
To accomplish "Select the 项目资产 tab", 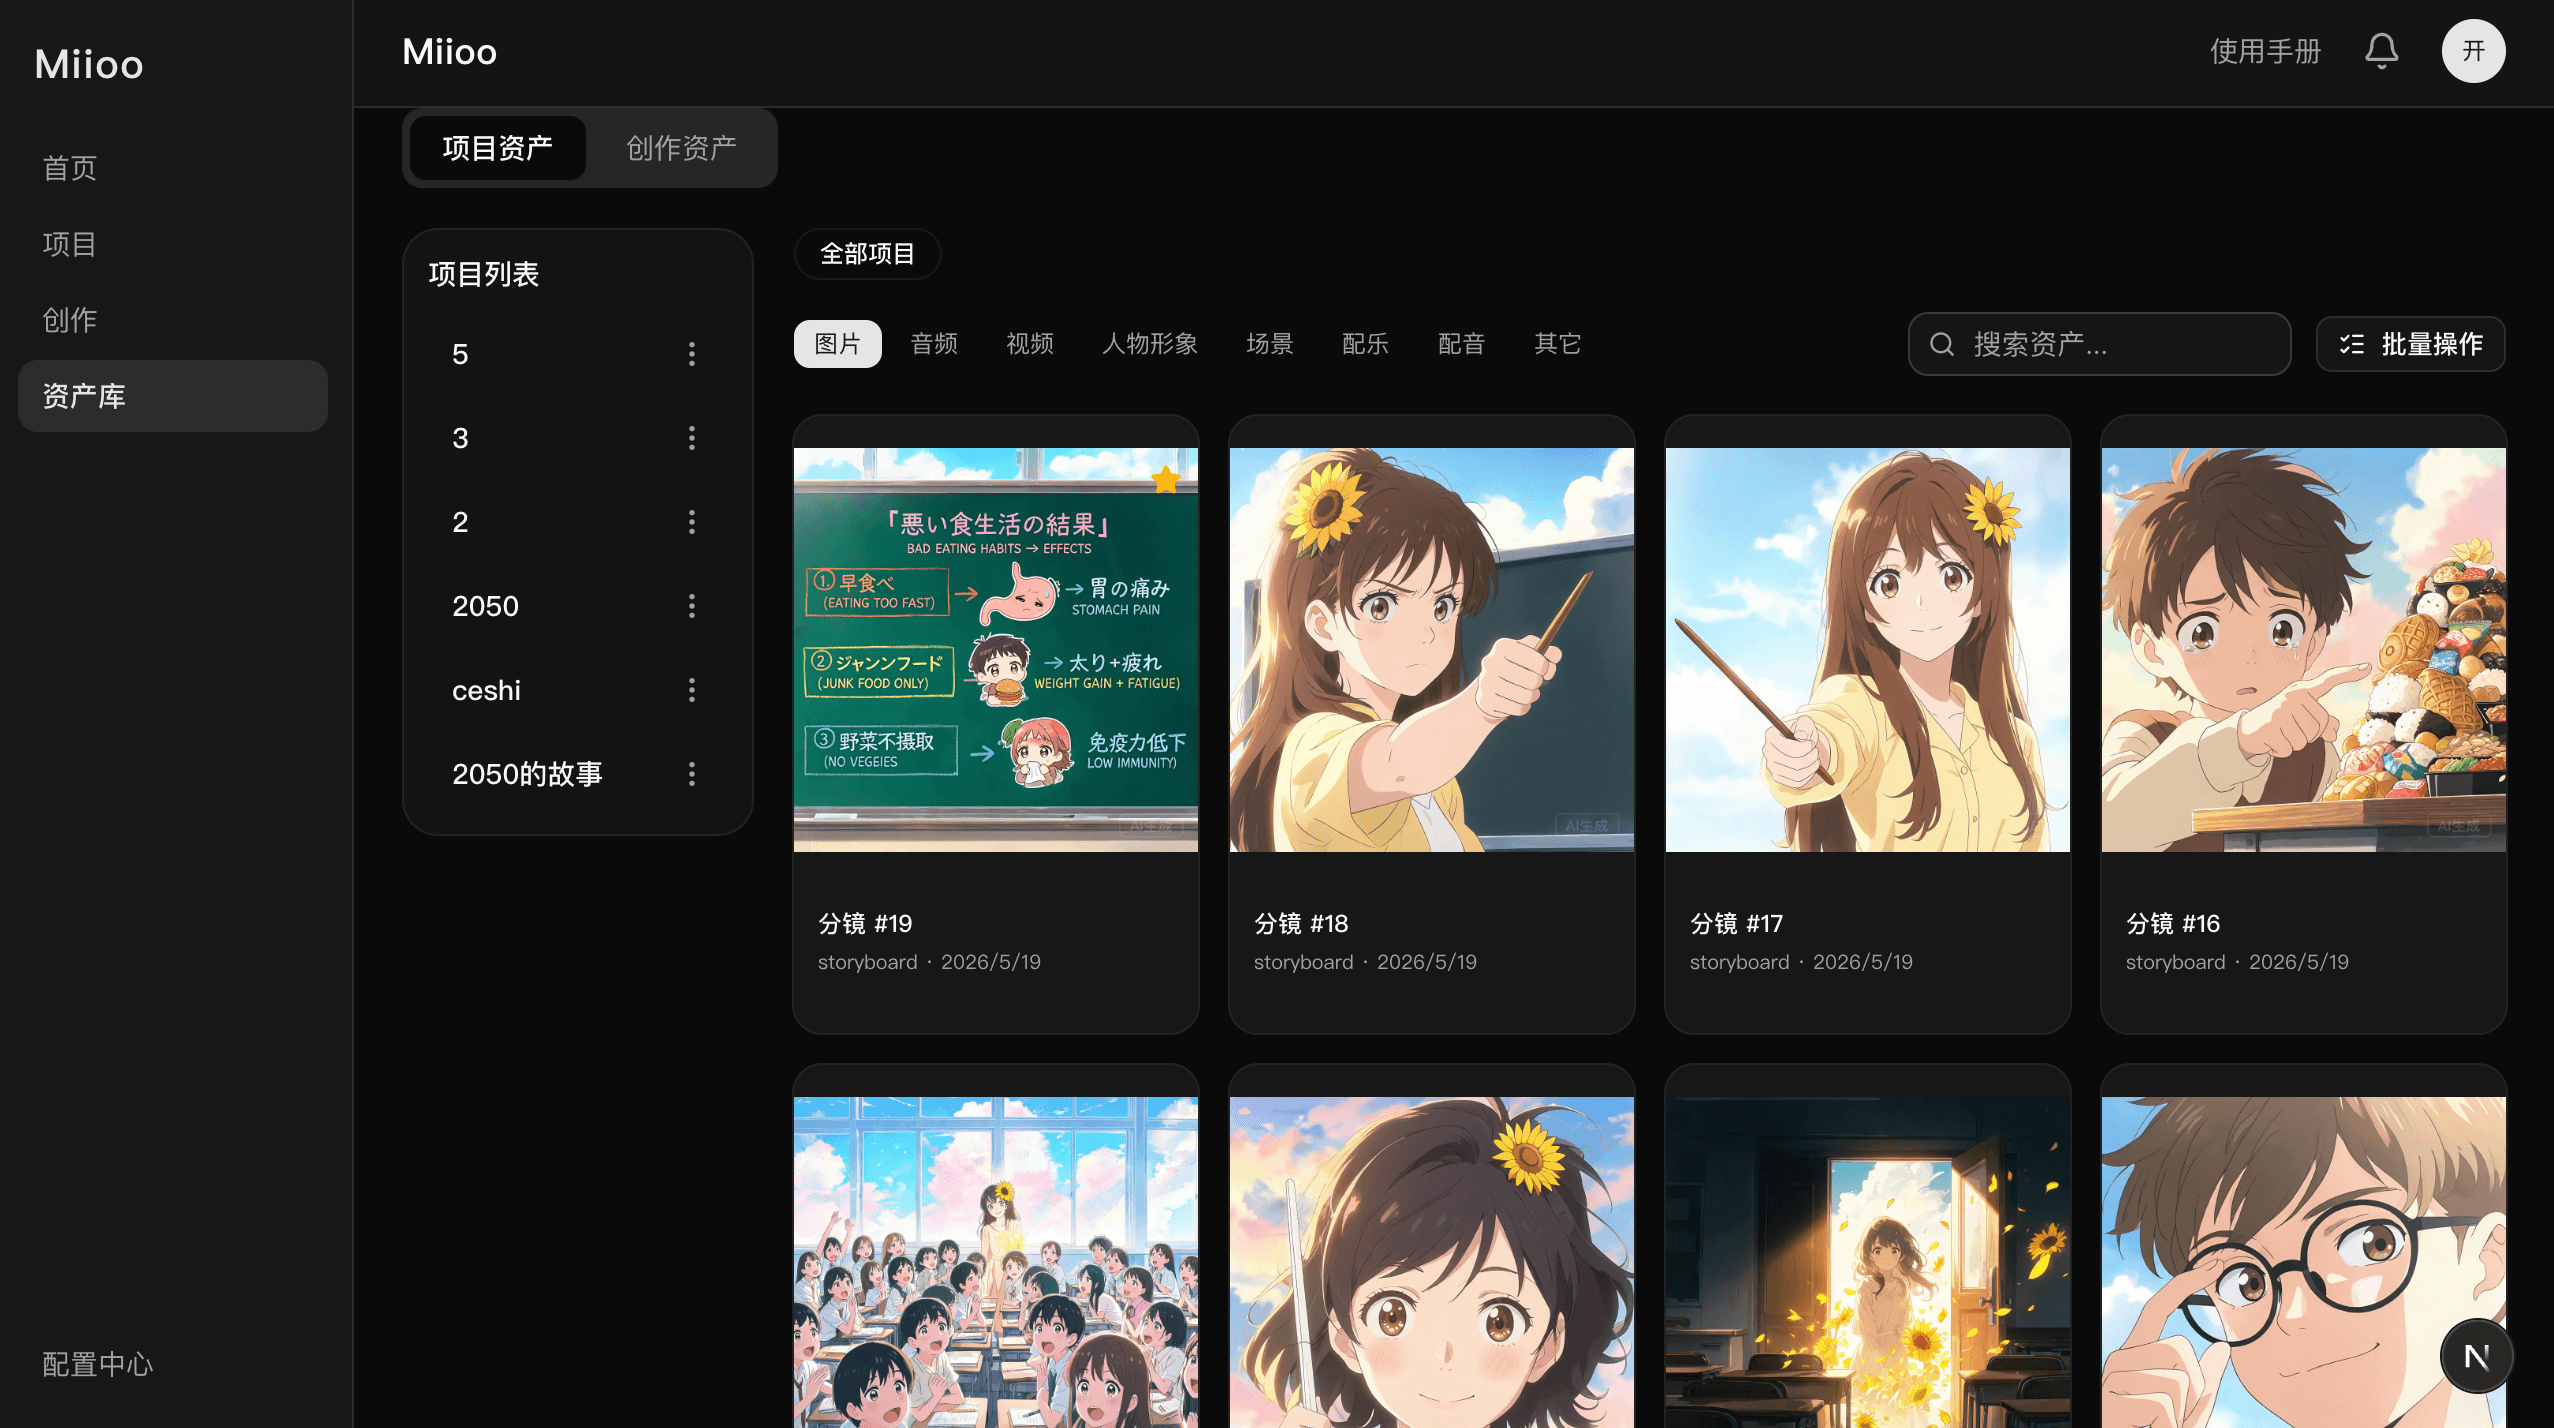I will [497, 148].
